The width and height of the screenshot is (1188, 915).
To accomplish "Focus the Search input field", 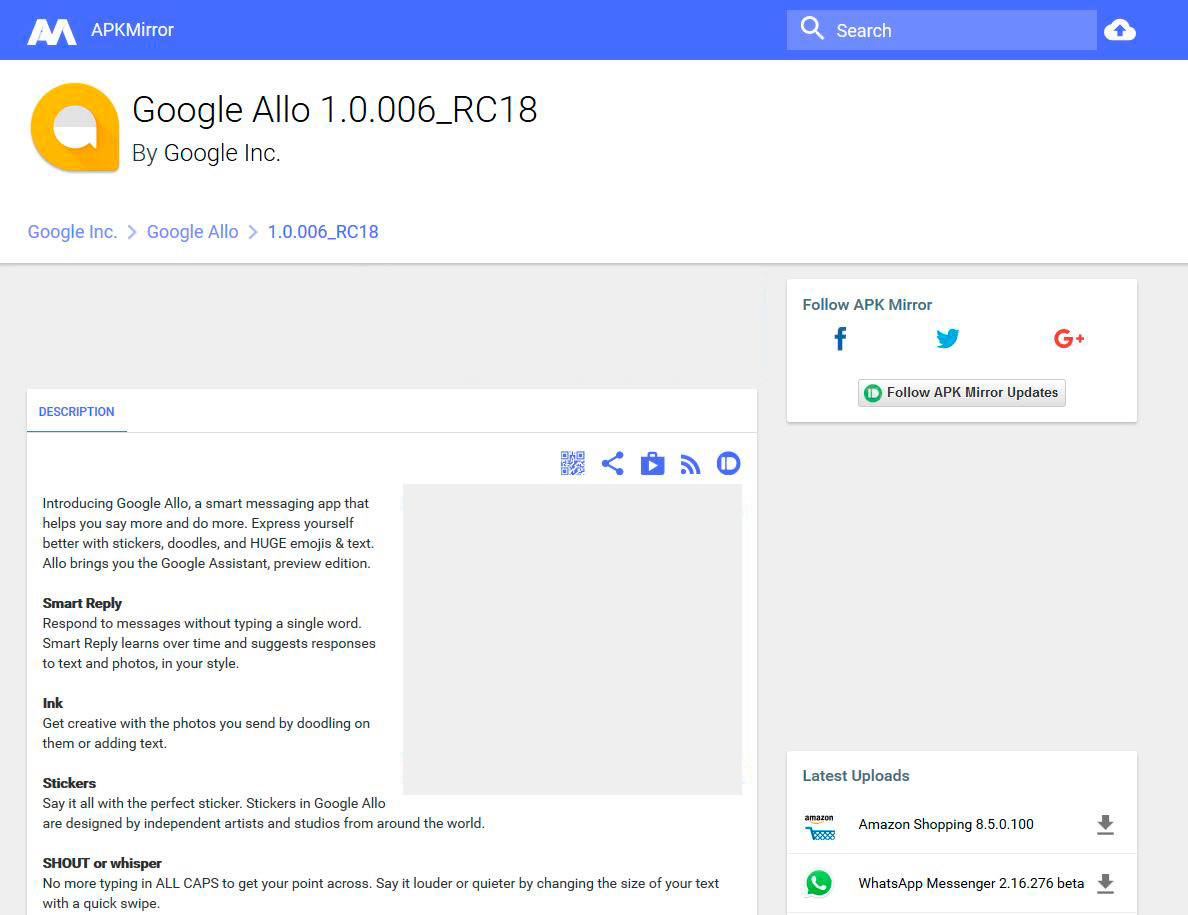I will [x=941, y=30].
